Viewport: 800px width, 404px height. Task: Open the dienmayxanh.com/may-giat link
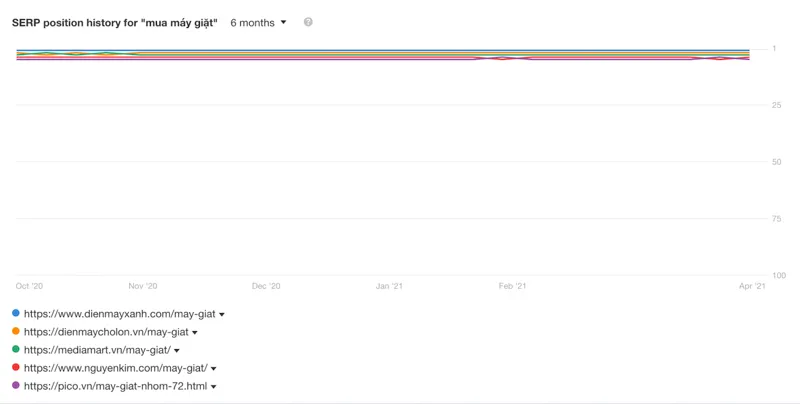coord(119,314)
